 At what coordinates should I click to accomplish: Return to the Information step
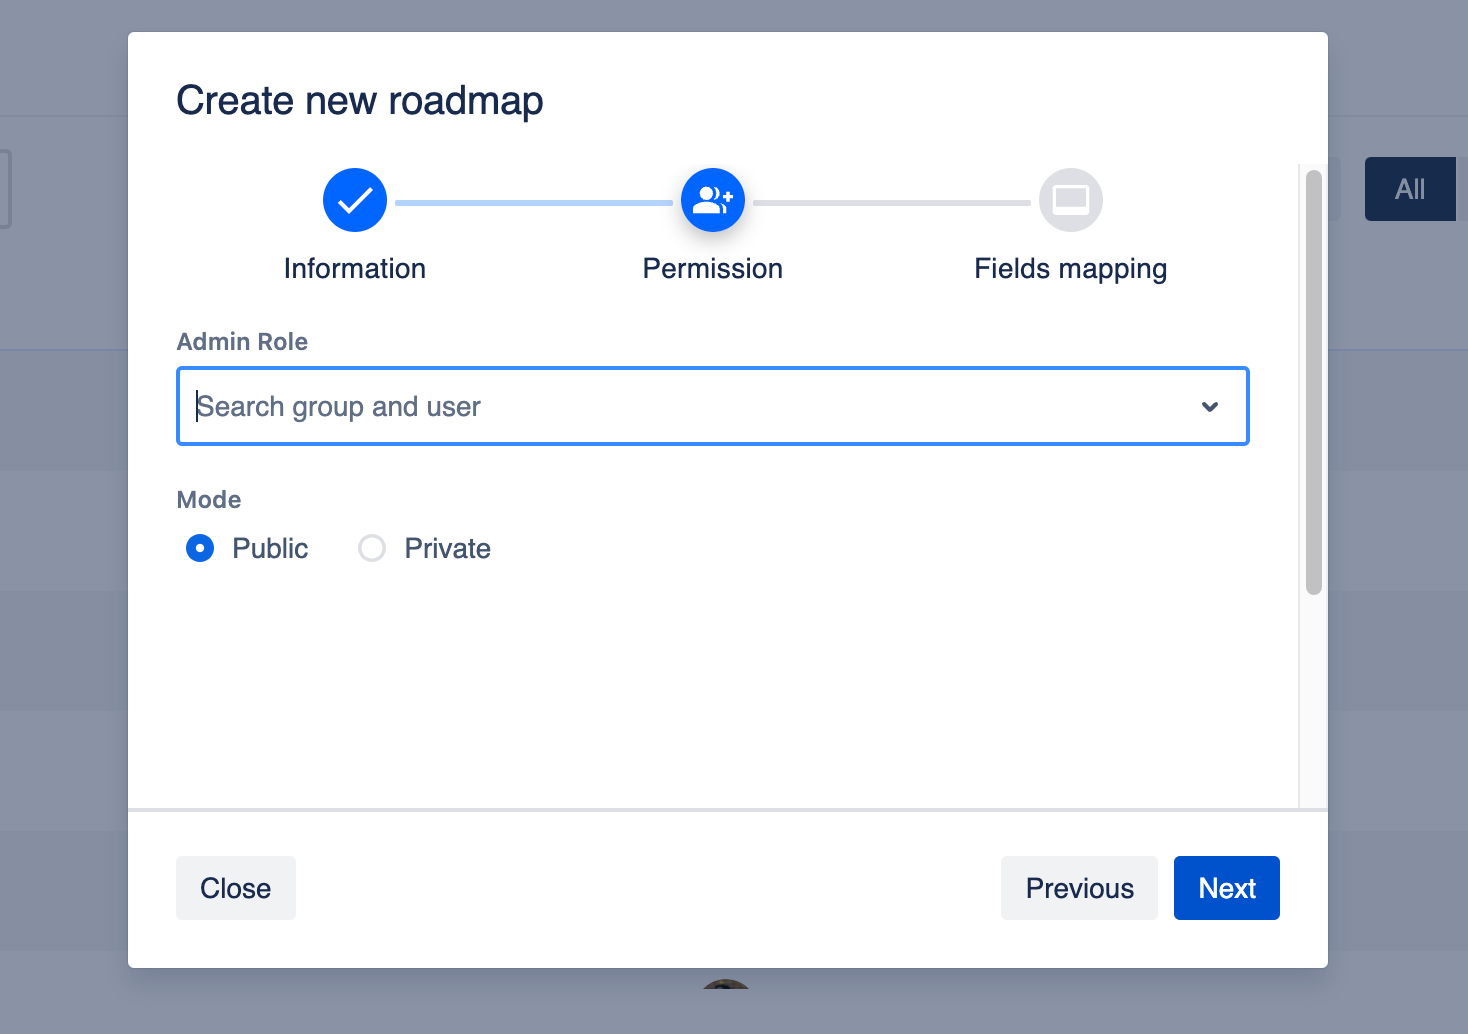click(355, 268)
